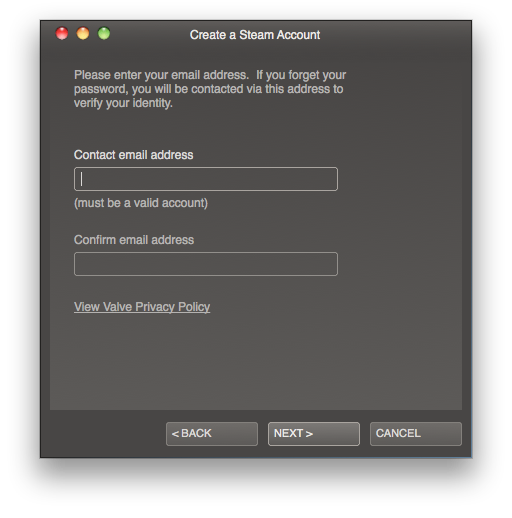Image resolution: width=512 pixels, height=518 pixels.
Task: Click the 'Please enter your email address' instructions
Action: (x=210, y=89)
